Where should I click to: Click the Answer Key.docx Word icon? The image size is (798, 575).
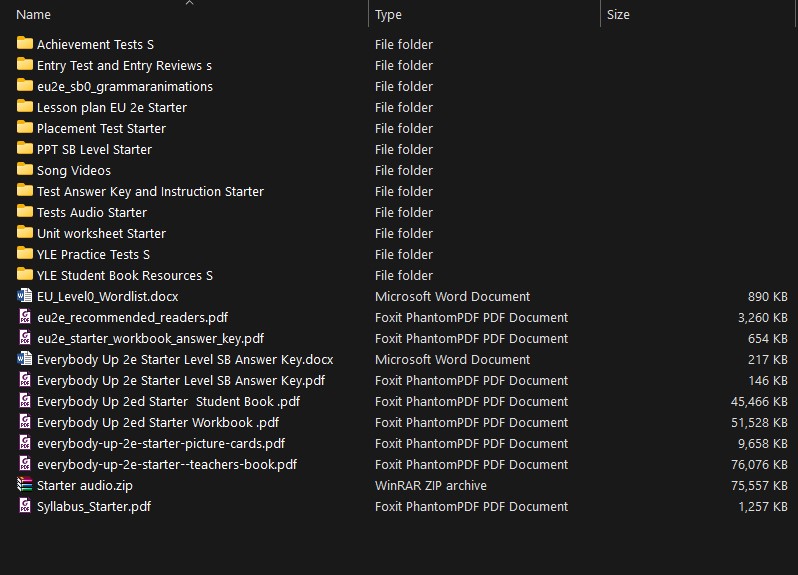pos(25,359)
